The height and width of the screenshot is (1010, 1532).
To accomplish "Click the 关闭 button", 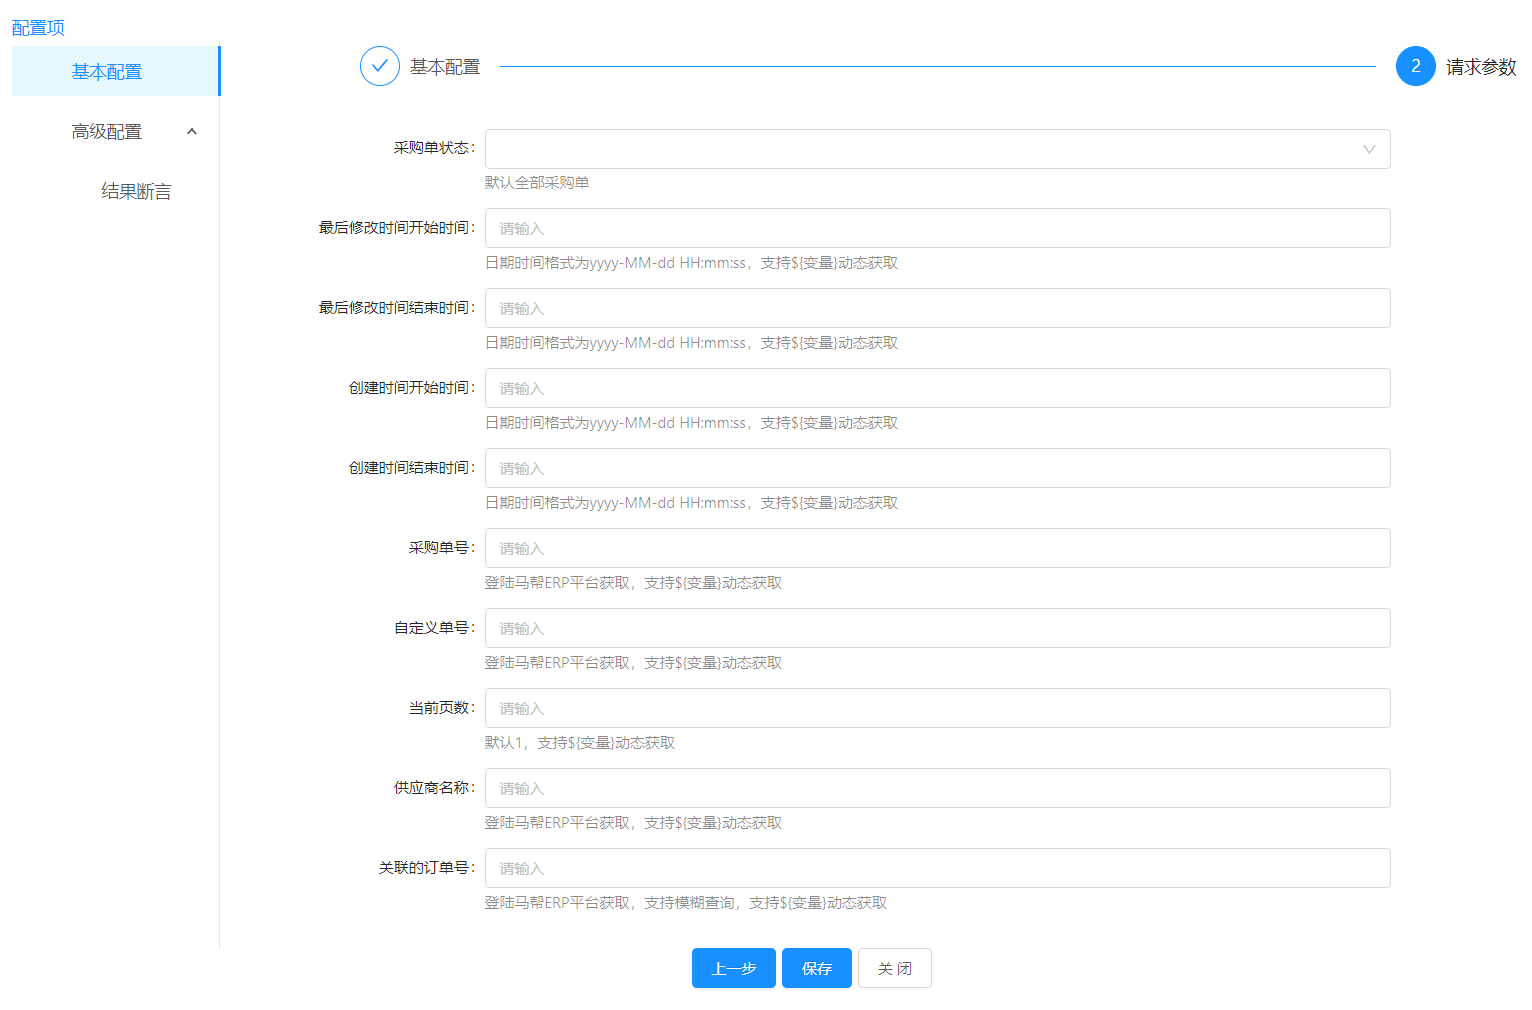I will pyautogui.click(x=894, y=968).
